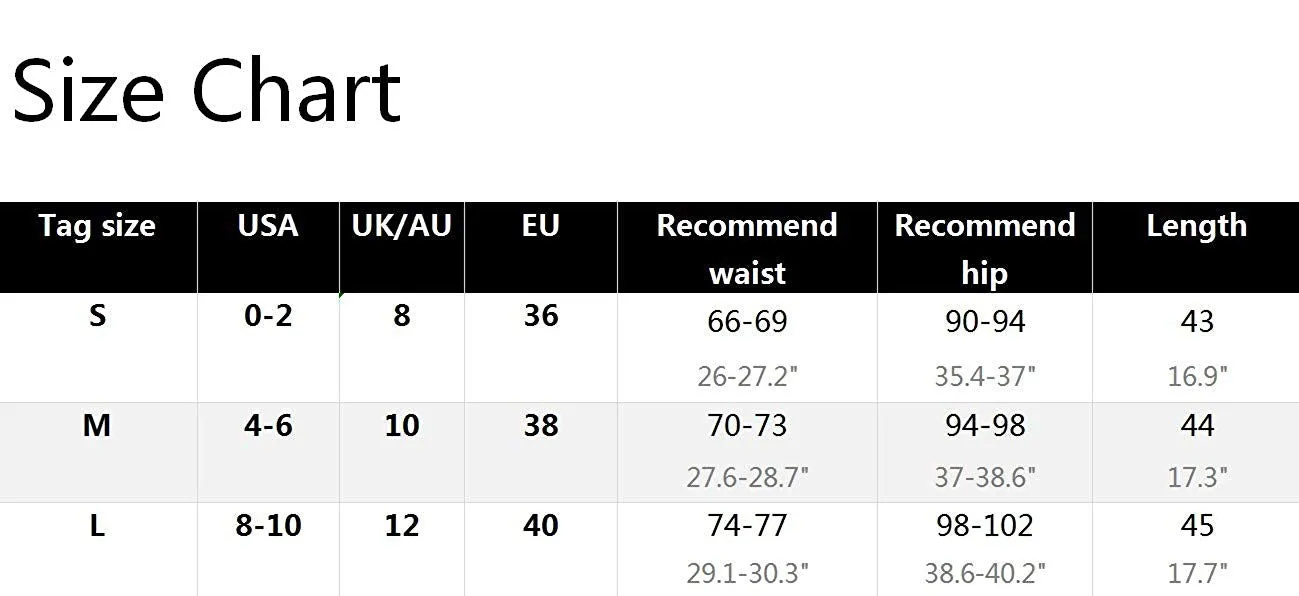
Task: Select the Tag size column header
Action: point(97,226)
